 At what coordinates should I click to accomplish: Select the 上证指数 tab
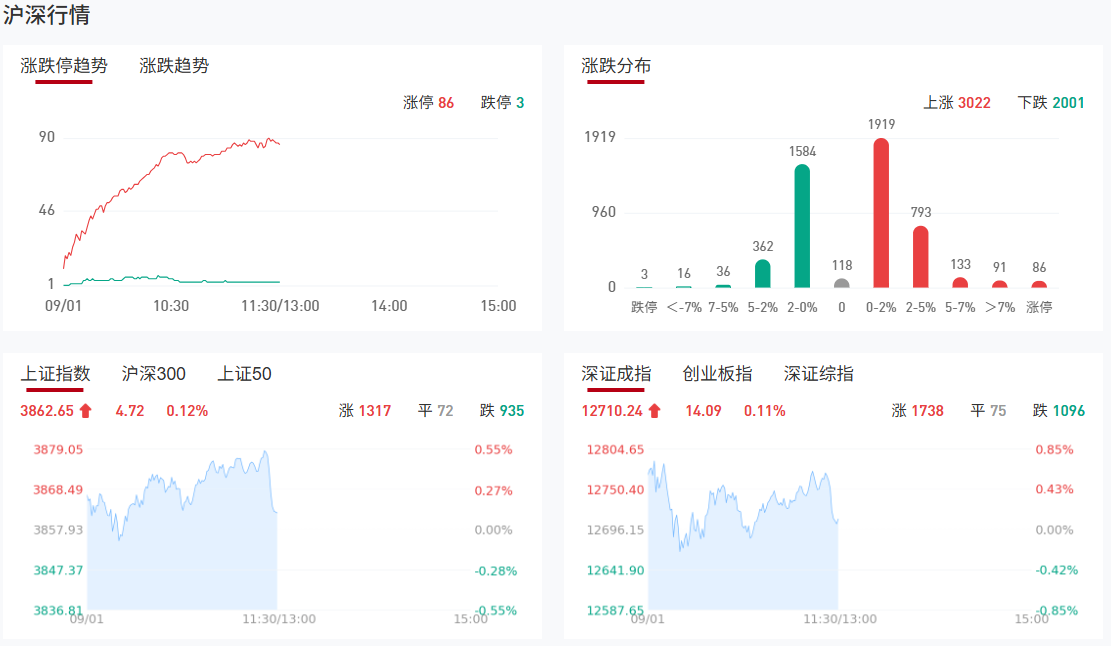[x=55, y=374]
